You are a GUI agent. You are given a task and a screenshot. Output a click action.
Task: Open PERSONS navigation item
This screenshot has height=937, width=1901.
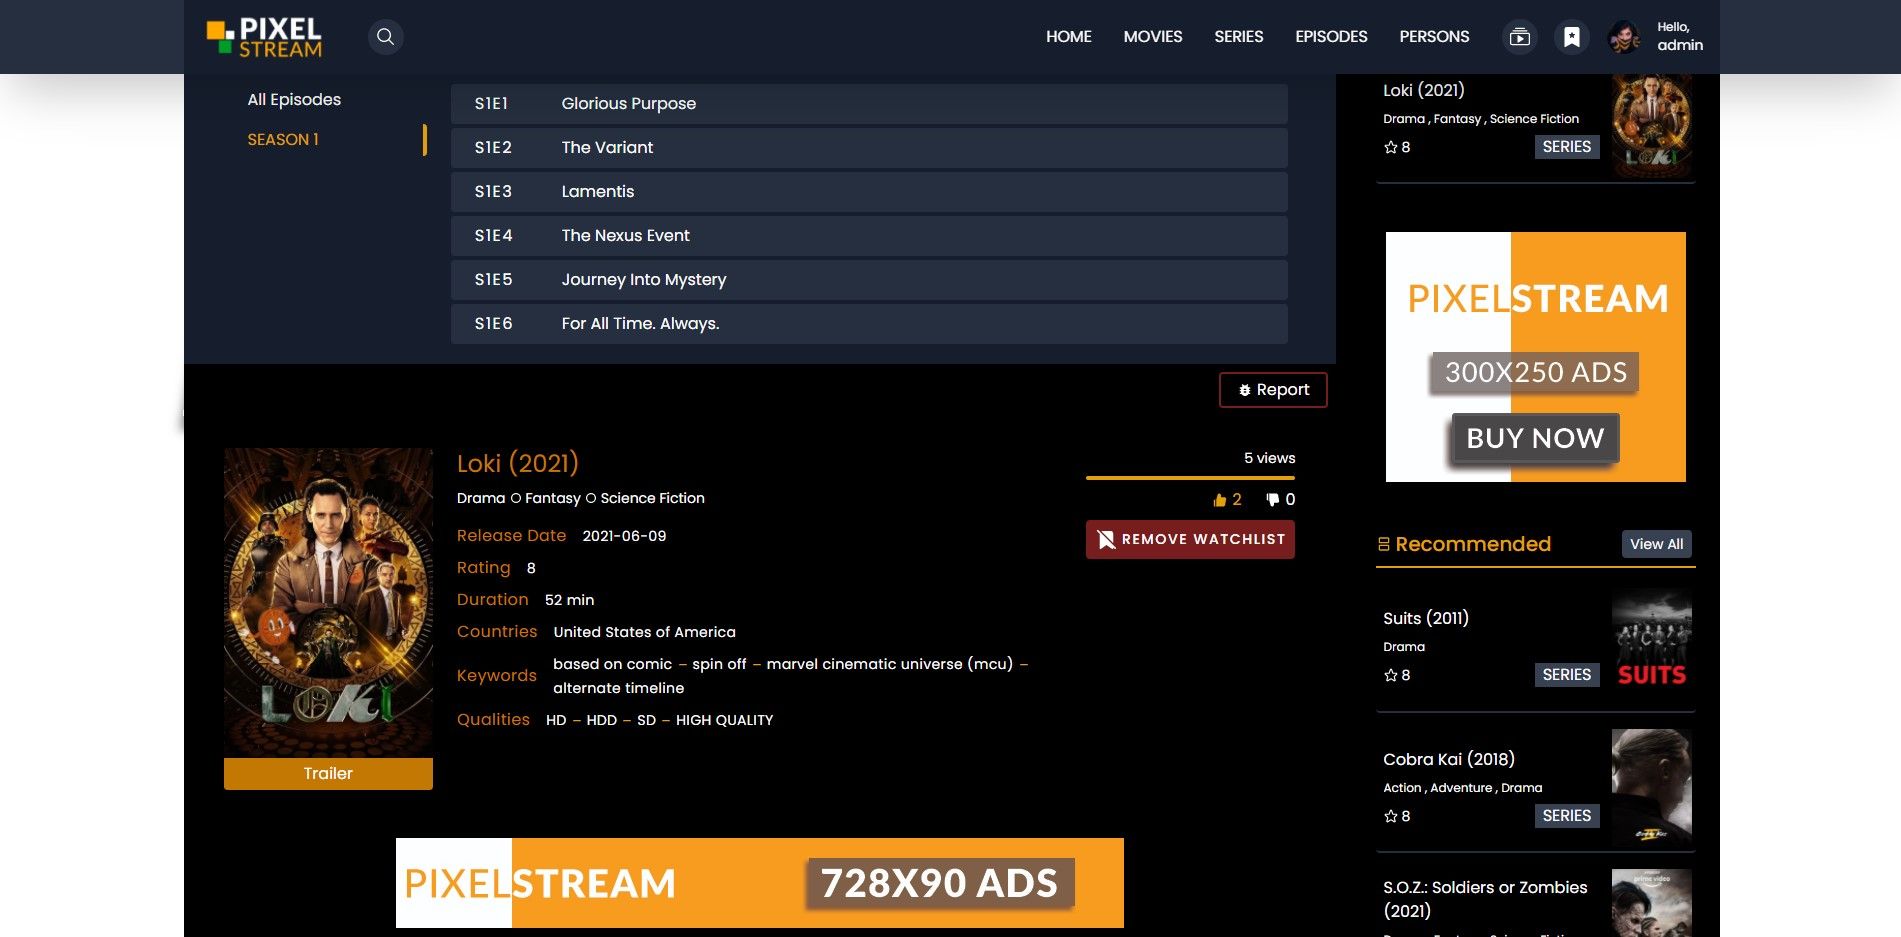tap(1434, 37)
